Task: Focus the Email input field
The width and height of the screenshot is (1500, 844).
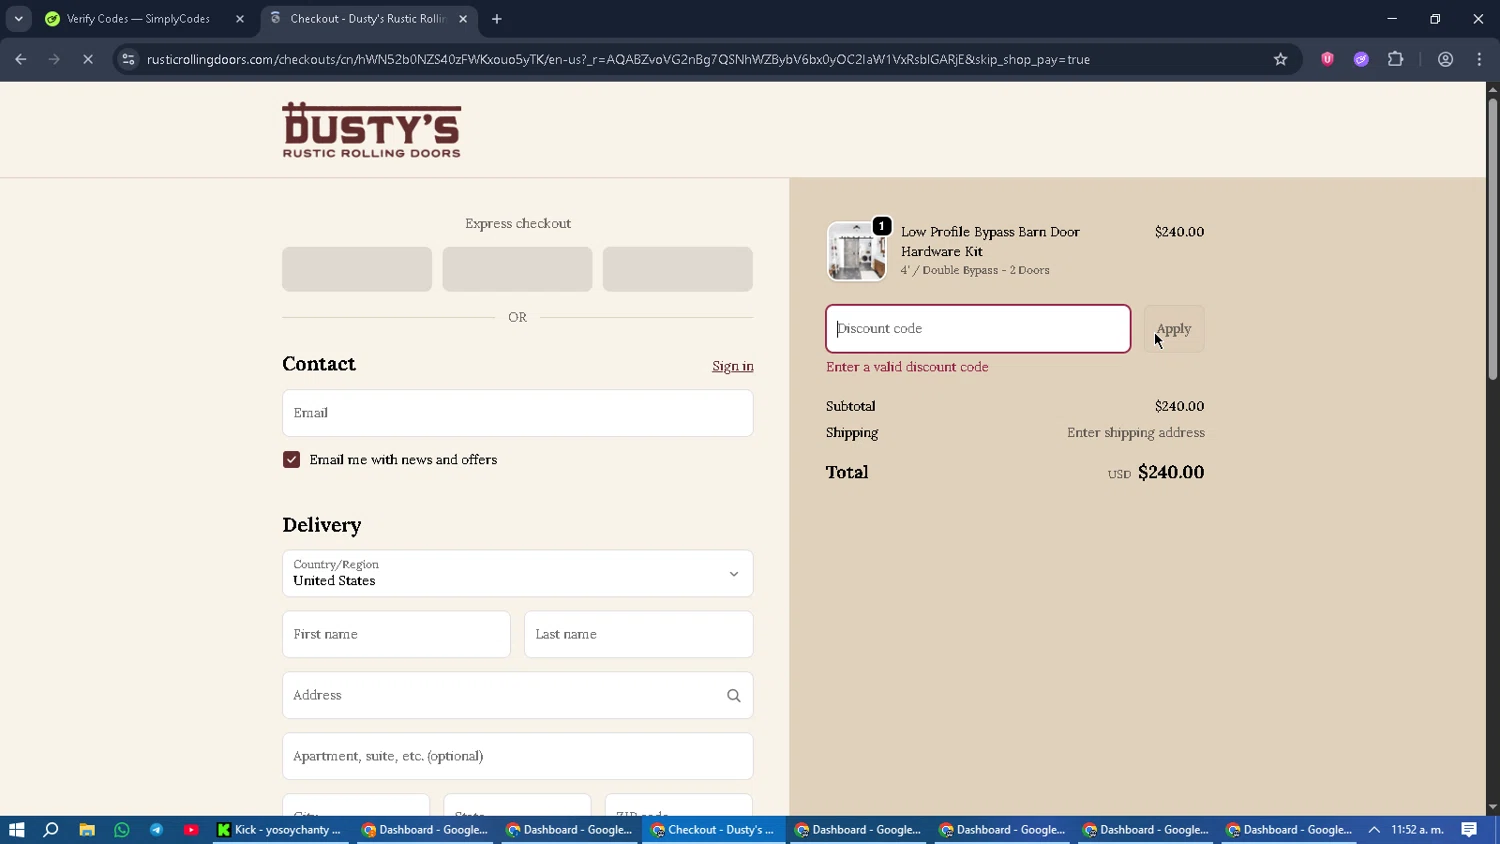Action: (517, 413)
